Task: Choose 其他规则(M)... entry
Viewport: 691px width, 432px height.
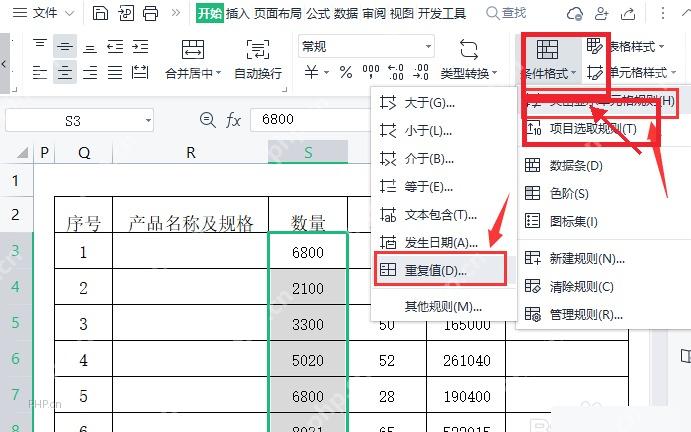Action: [443, 306]
